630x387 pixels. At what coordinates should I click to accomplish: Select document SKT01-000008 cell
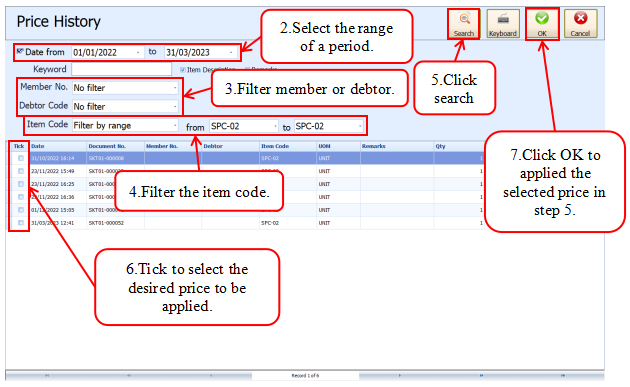pyautogui.click(x=115, y=158)
